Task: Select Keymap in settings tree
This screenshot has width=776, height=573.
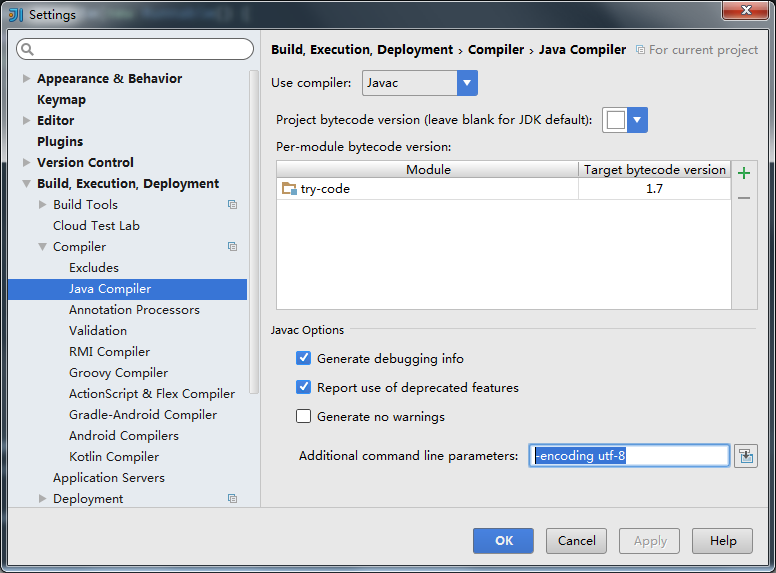Action: pos(61,99)
